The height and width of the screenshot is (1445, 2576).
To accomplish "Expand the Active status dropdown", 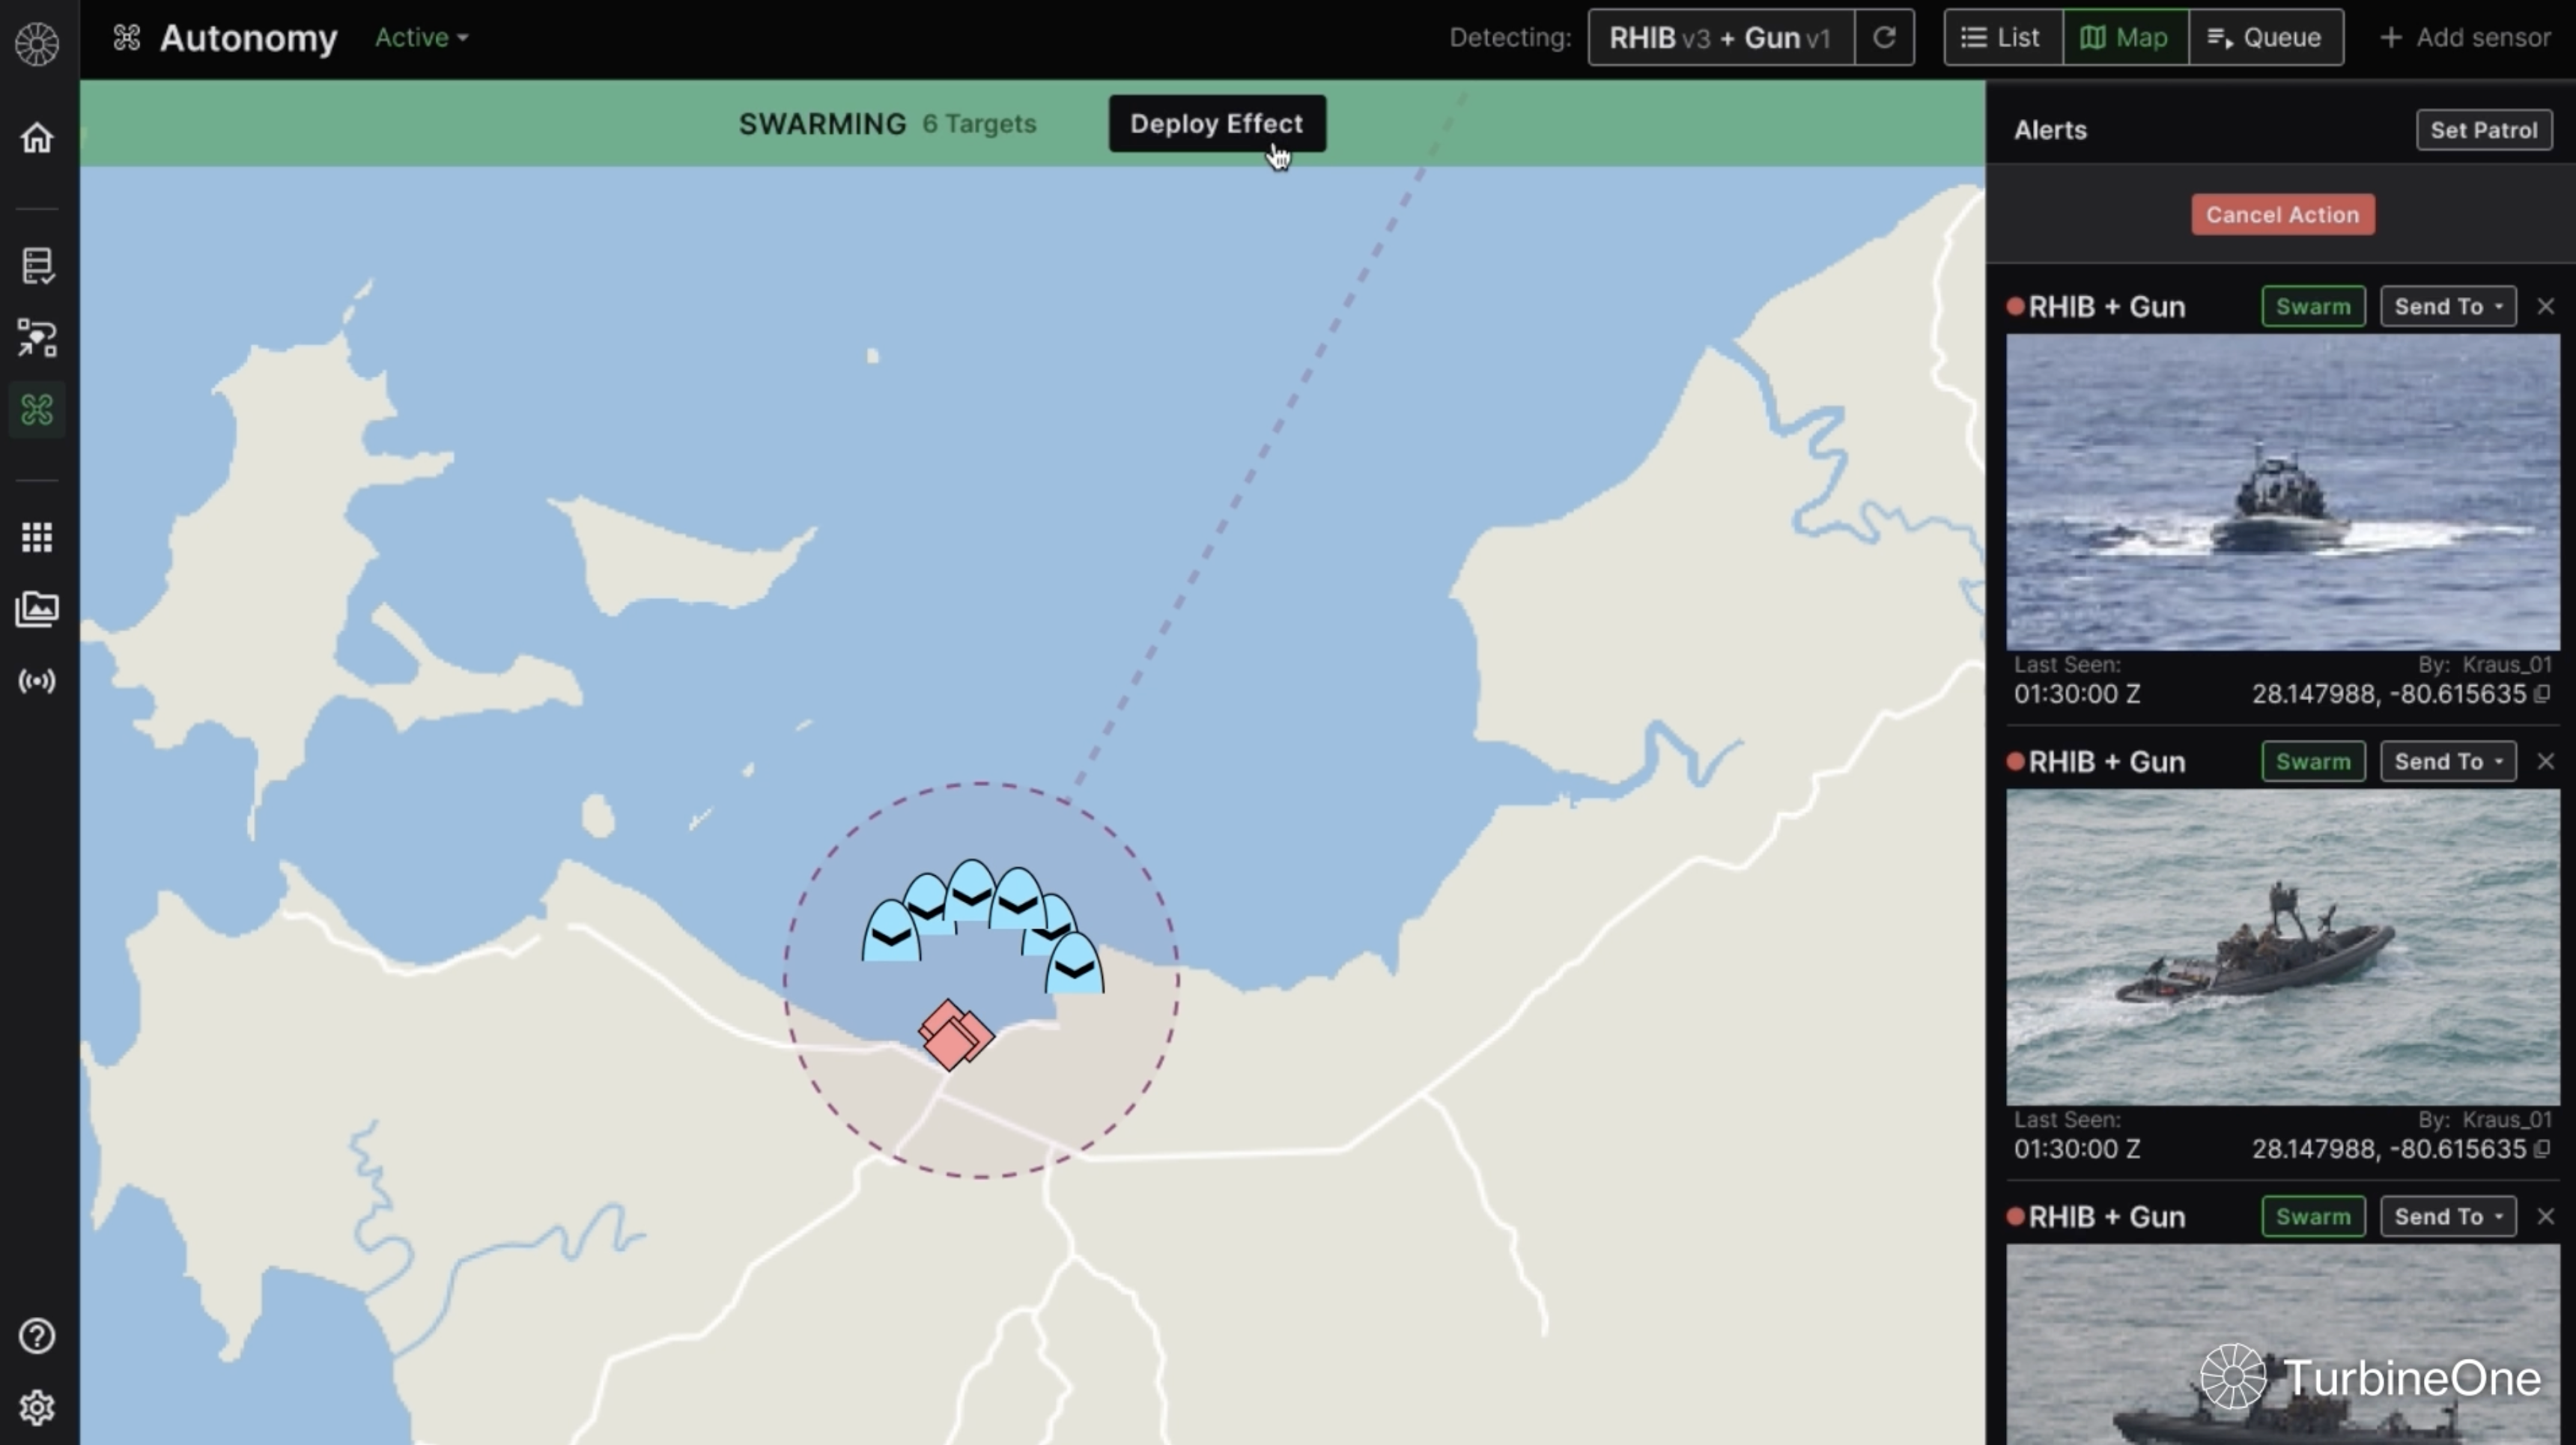I will coord(421,38).
